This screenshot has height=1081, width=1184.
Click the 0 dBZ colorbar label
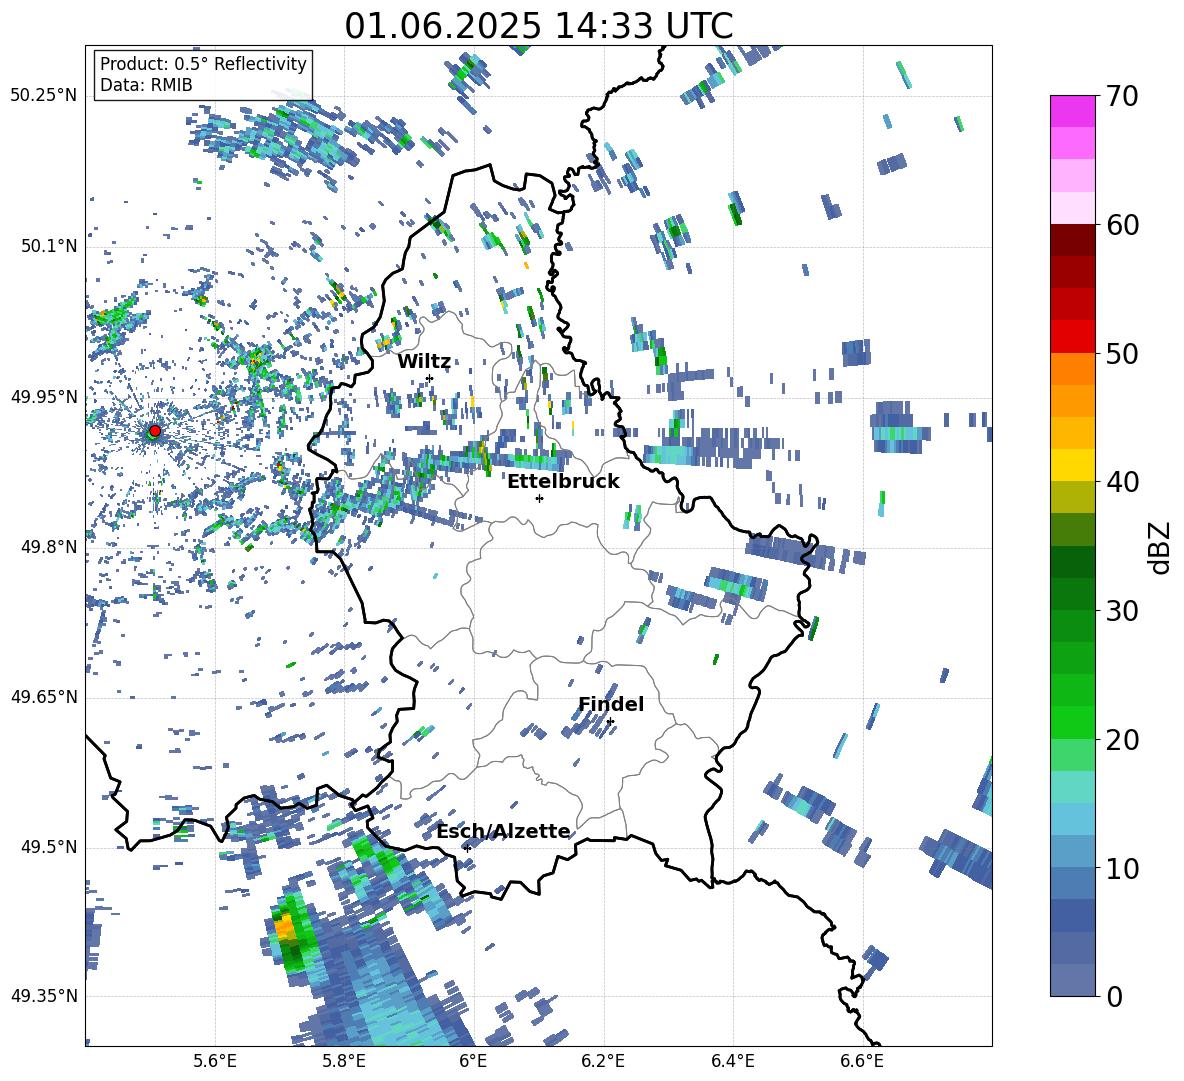click(x=1114, y=996)
